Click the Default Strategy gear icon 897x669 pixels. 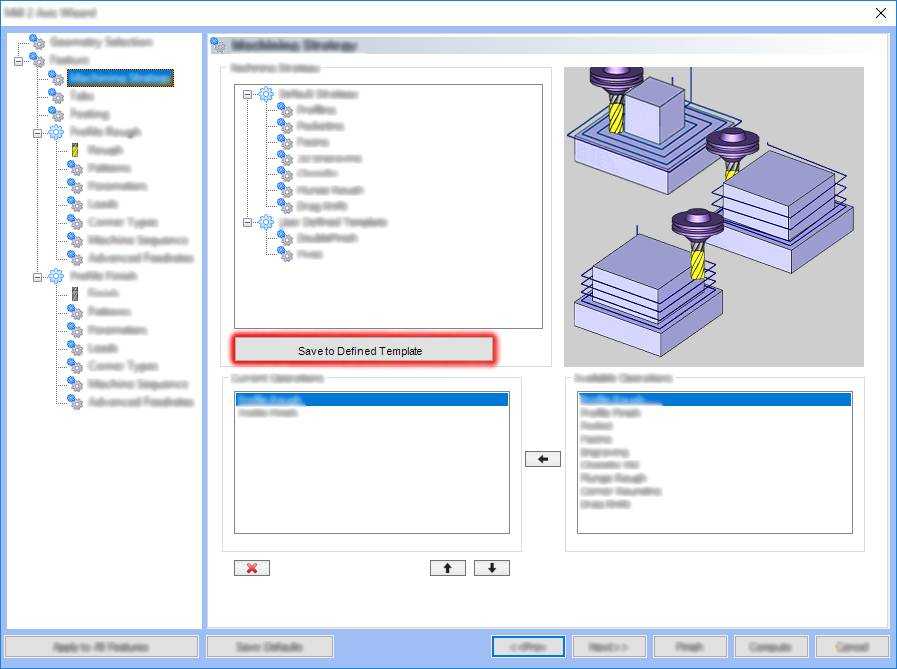coord(266,94)
